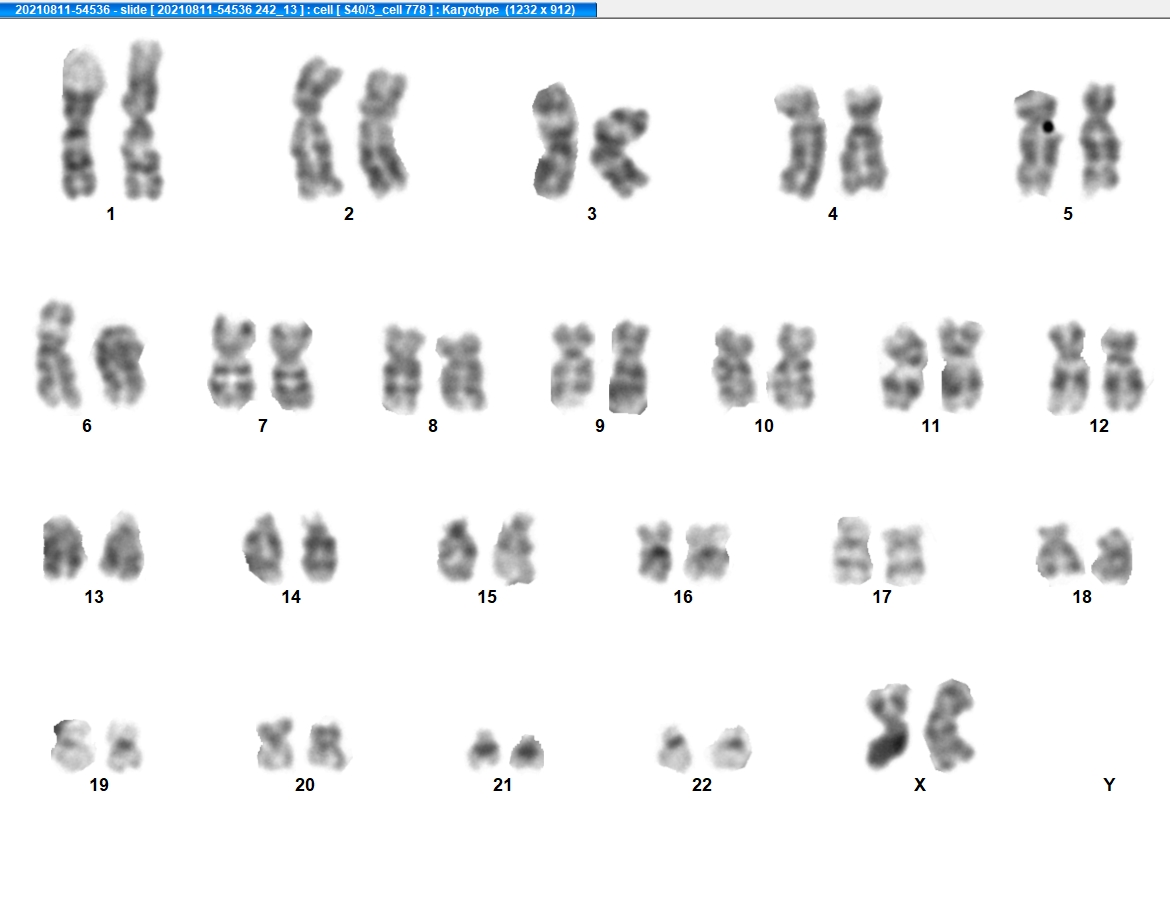Viewport: 1170px width, 899px height.
Task: Click the label '18' under chromosome pair
Action: (x=1082, y=597)
